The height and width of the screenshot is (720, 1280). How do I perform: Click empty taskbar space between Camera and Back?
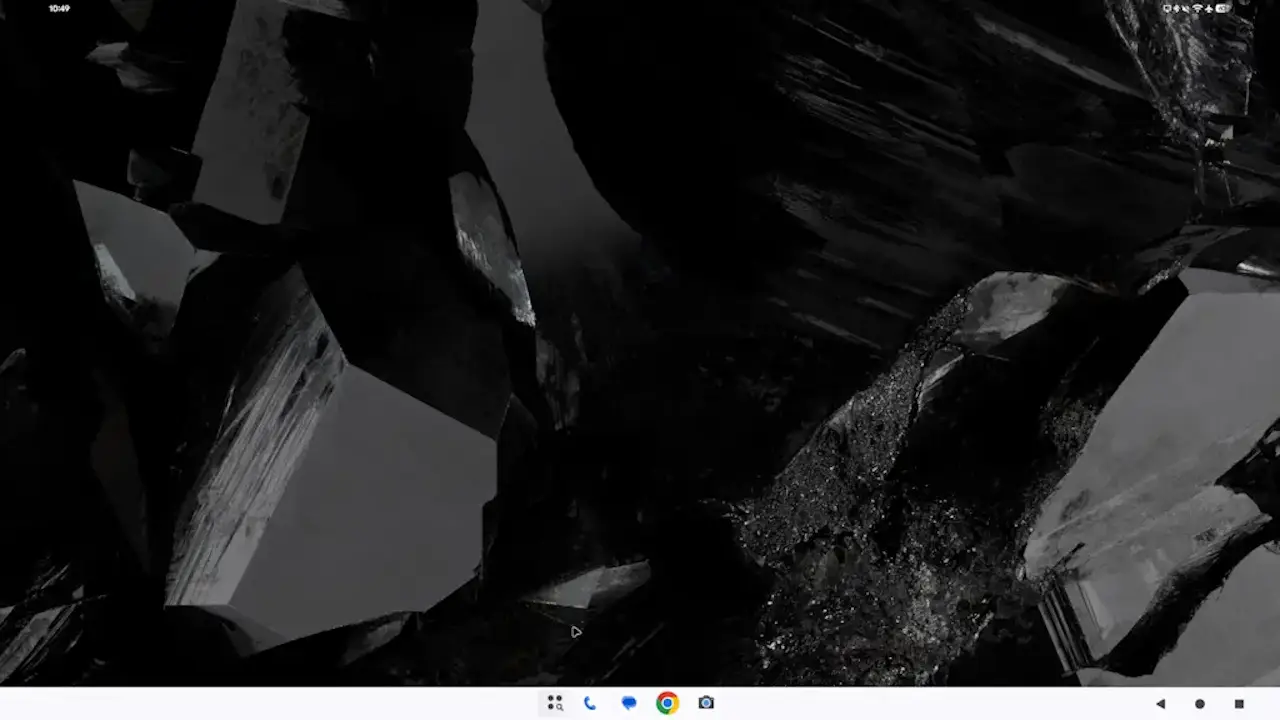(930, 703)
